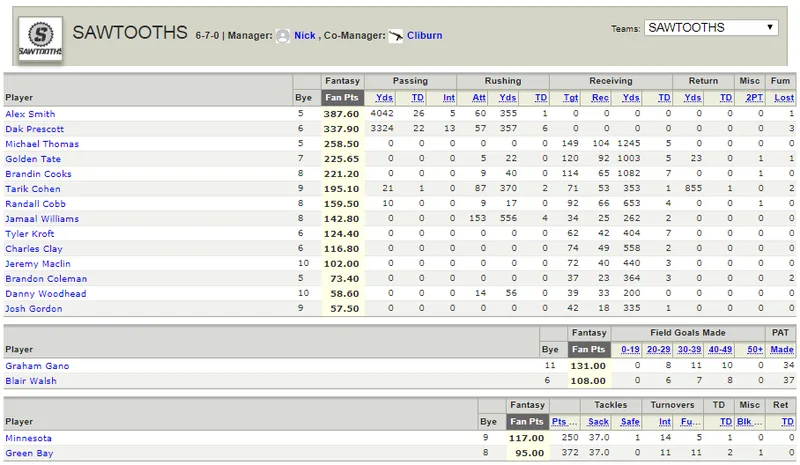Open Tarik Cohen player page
Viewport: 800px width, 465px height.
(33, 189)
